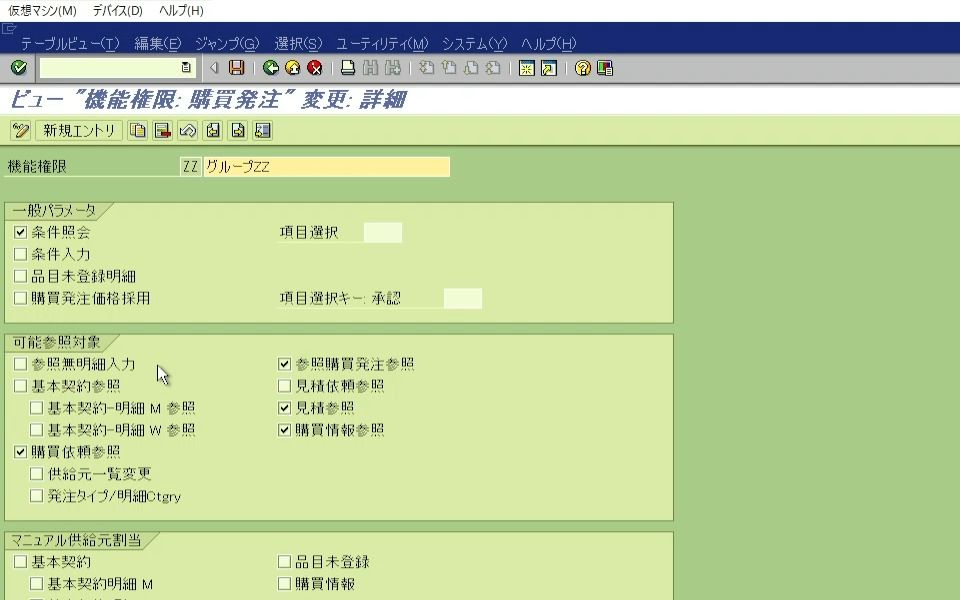Click the グループZZ description field
960x600 pixels.
click(x=327, y=167)
